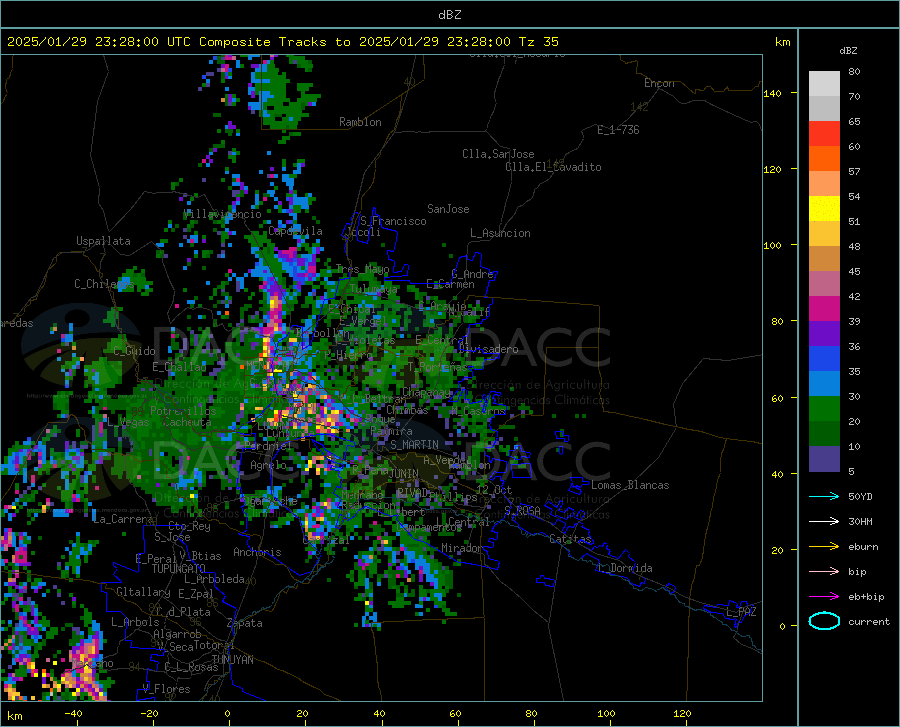Click the 'JUNIN' map label

(404, 474)
